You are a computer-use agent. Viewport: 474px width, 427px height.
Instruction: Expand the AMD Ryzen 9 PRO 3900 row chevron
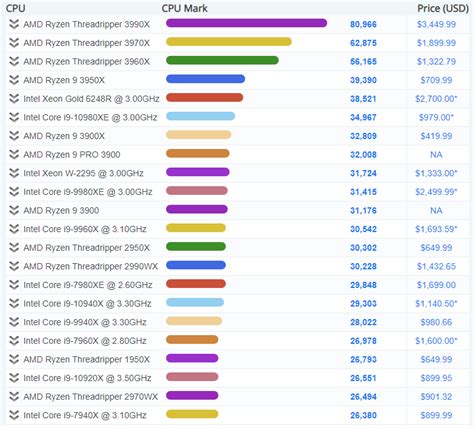click(14, 155)
